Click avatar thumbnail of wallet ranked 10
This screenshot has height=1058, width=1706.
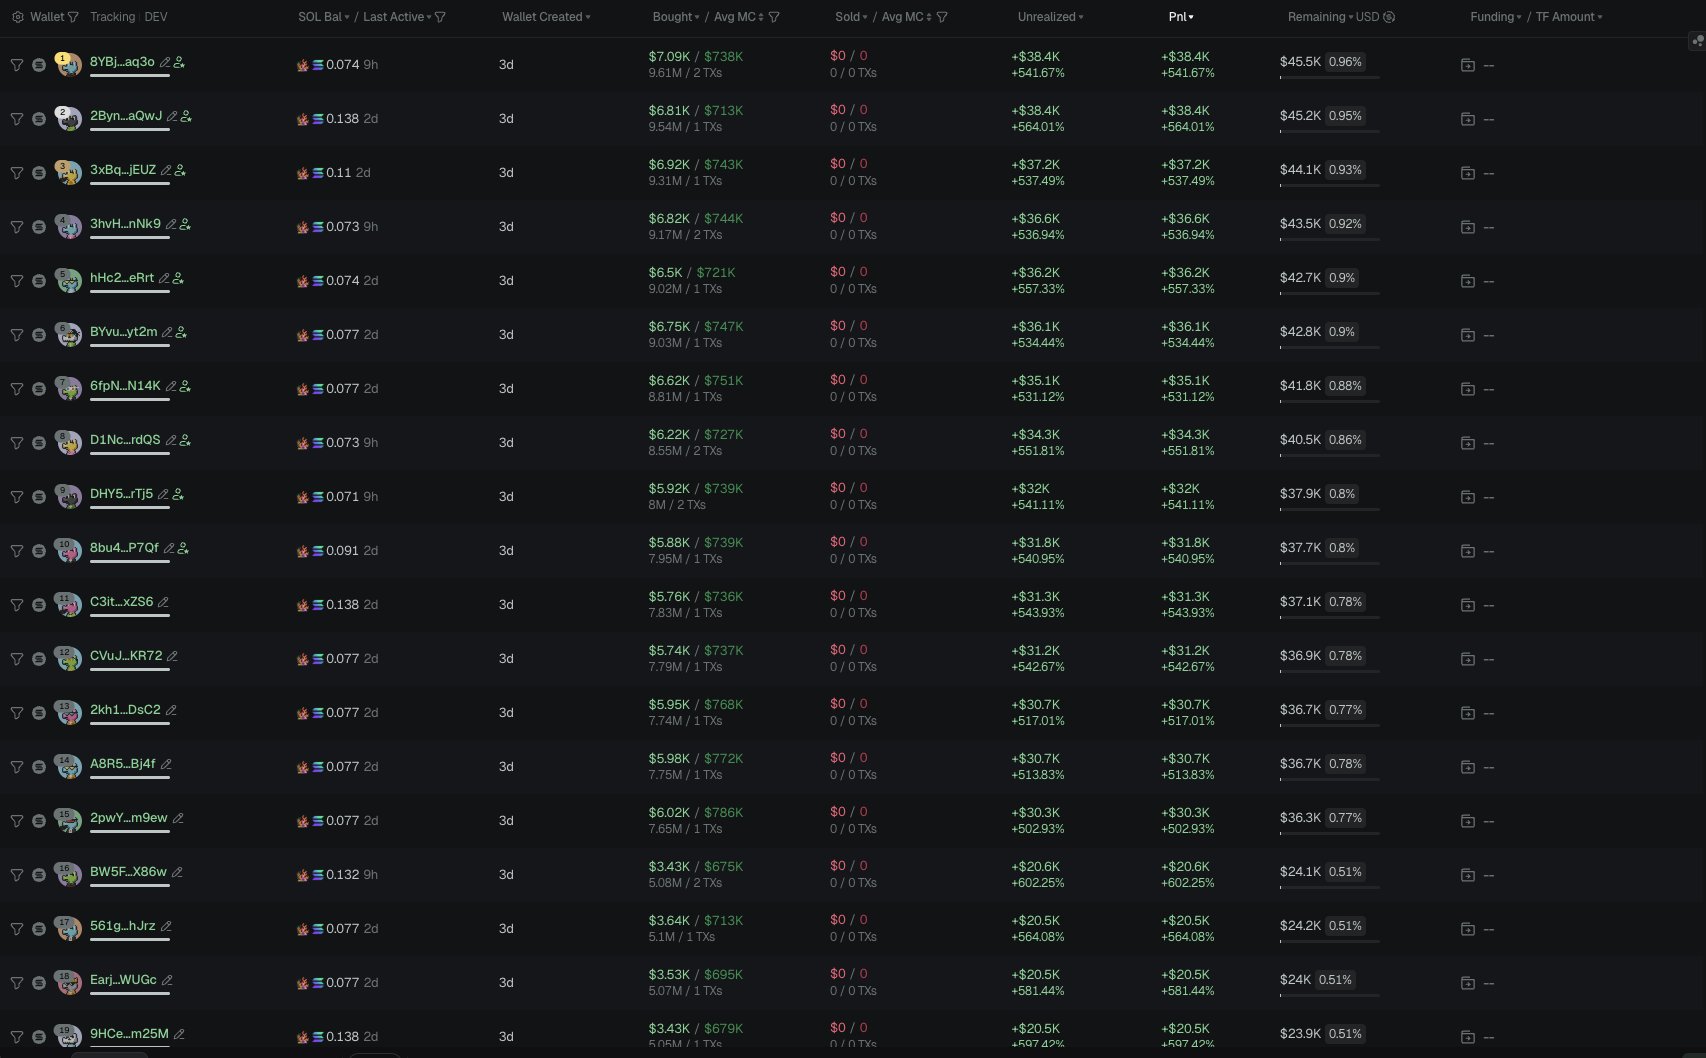click(68, 550)
